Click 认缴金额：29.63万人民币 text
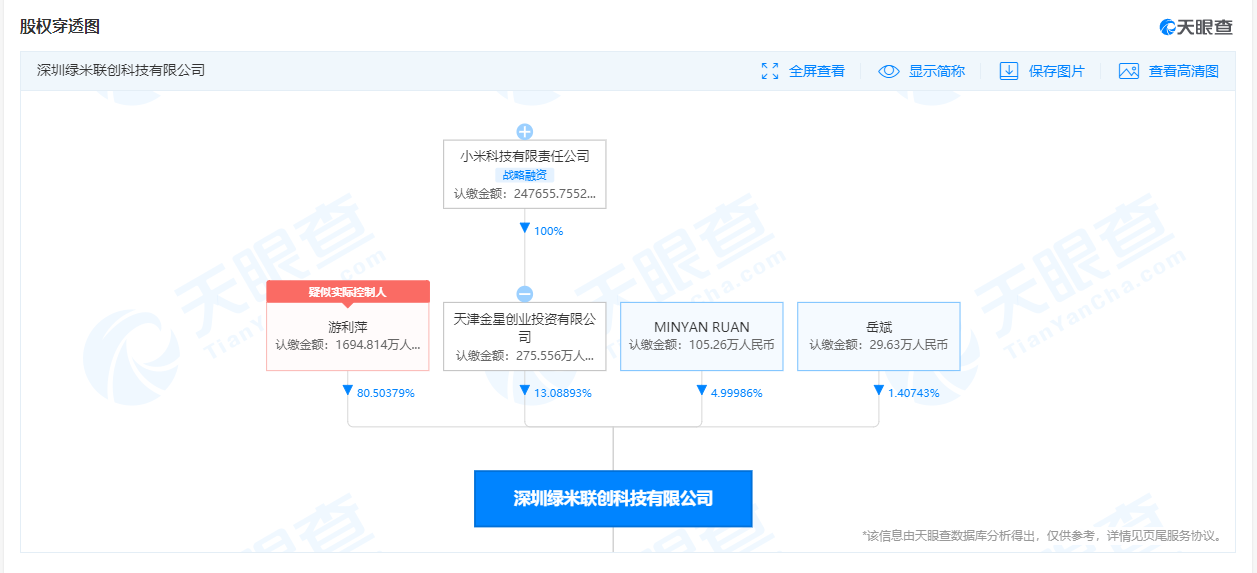Image resolution: width=1257 pixels, height=573 pixels. pos(878,344)
